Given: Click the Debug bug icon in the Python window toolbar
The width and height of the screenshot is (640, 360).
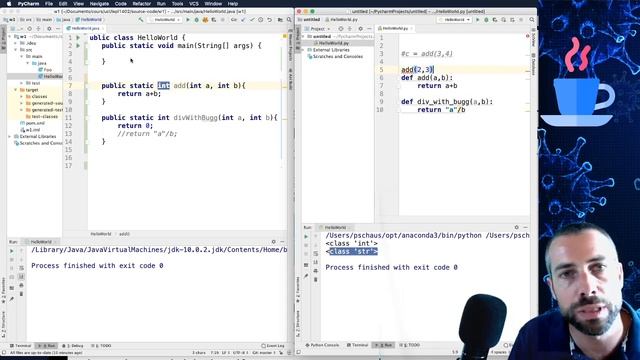Looking at the screenshot, I should [x=486, y=20].
